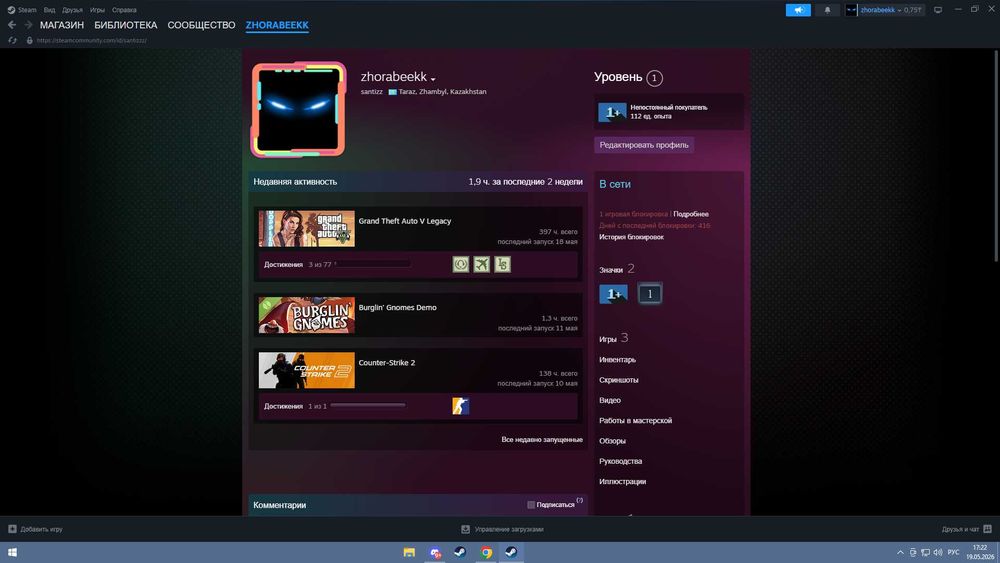Click the page vertical scrollbar

point(996,156)
